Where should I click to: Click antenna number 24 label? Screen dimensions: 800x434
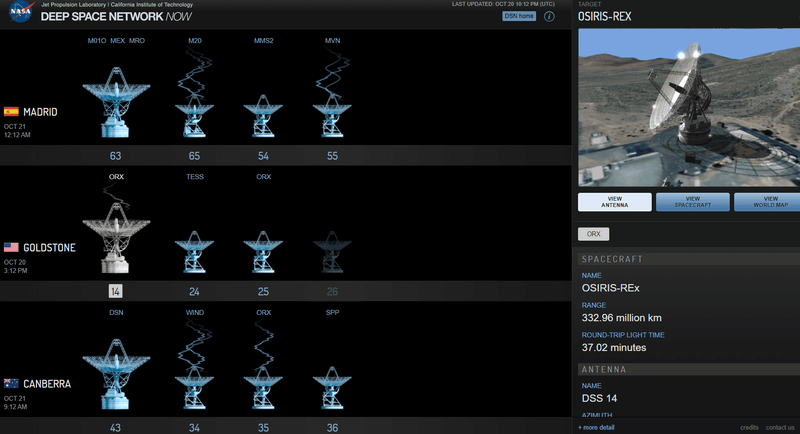click(194, 291)
